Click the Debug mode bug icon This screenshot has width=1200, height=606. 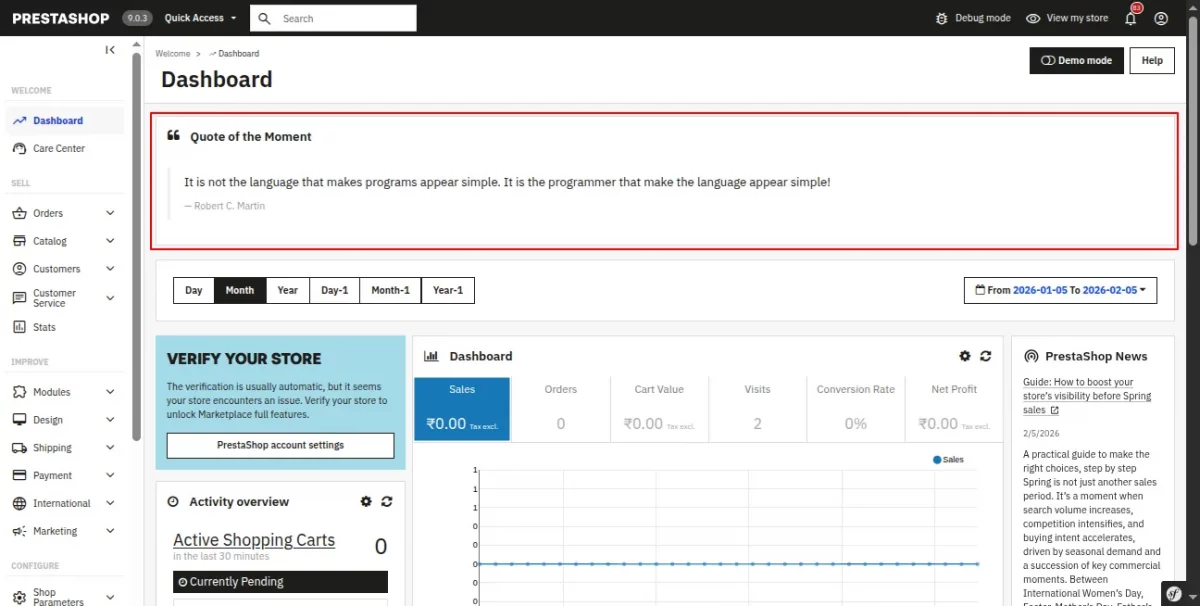click(x=941, y=18)
